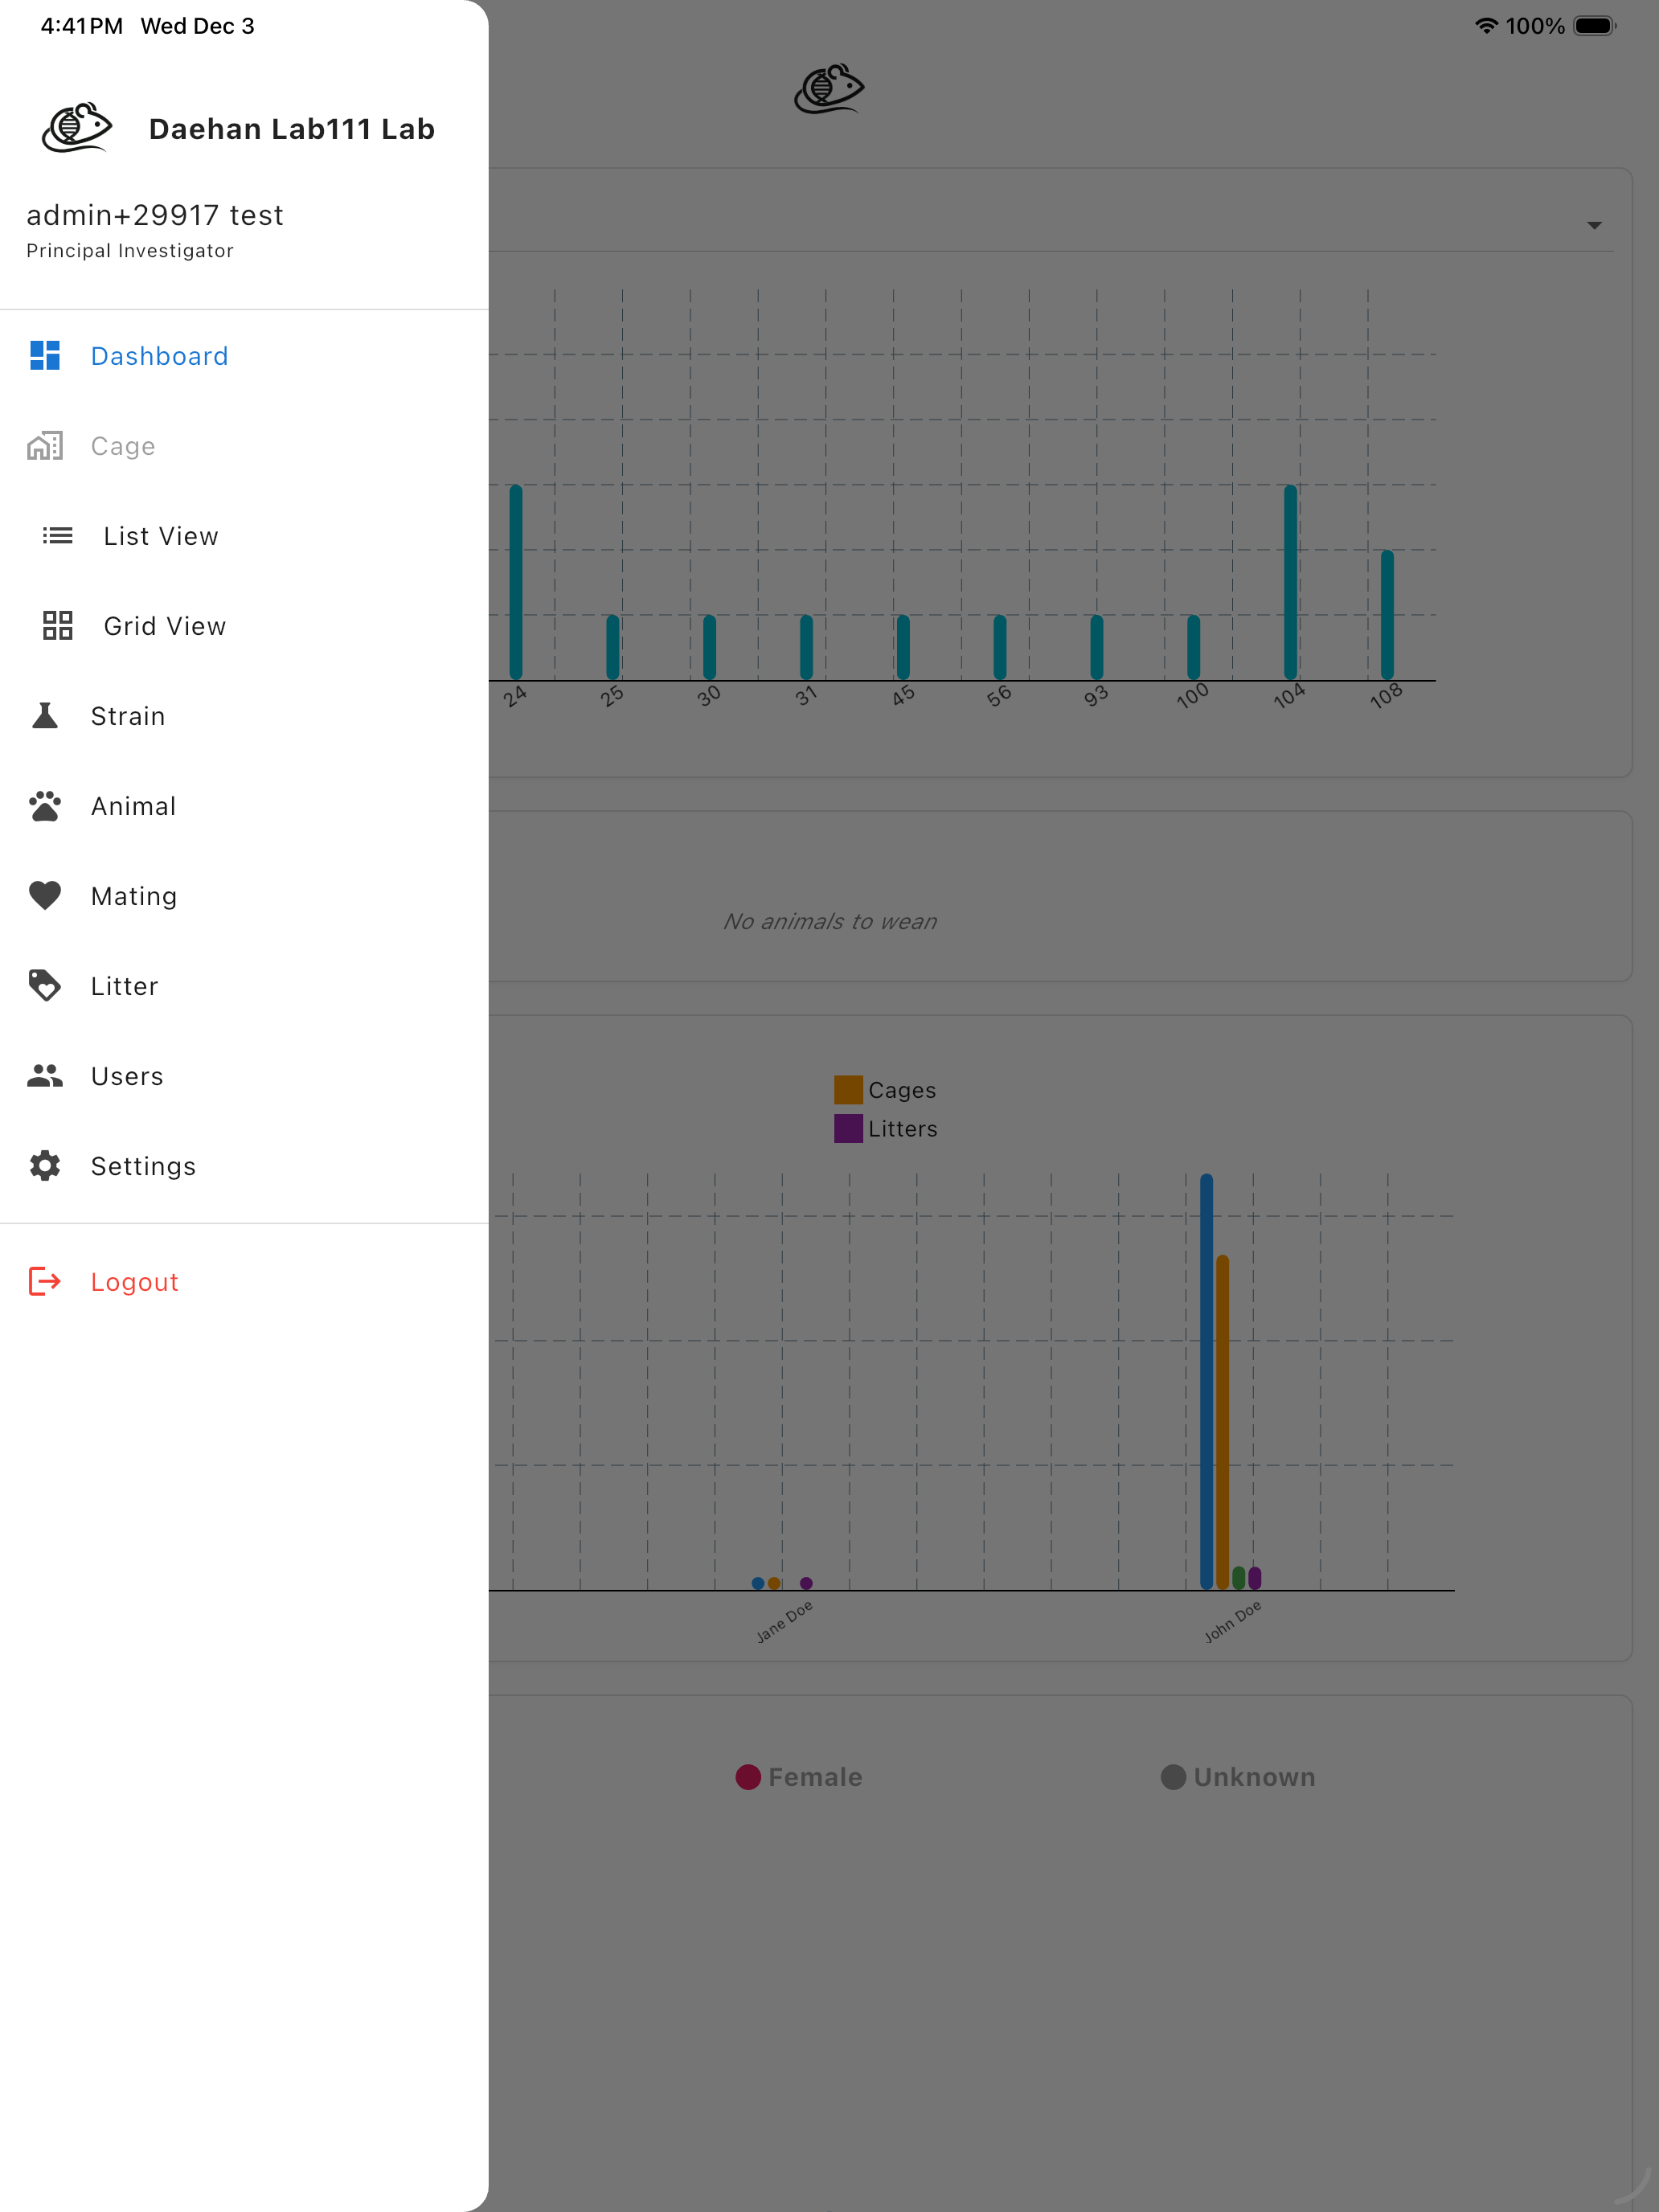
Task: Click the bar labeled 104 in the chart
Action: tap(1290, 582)
